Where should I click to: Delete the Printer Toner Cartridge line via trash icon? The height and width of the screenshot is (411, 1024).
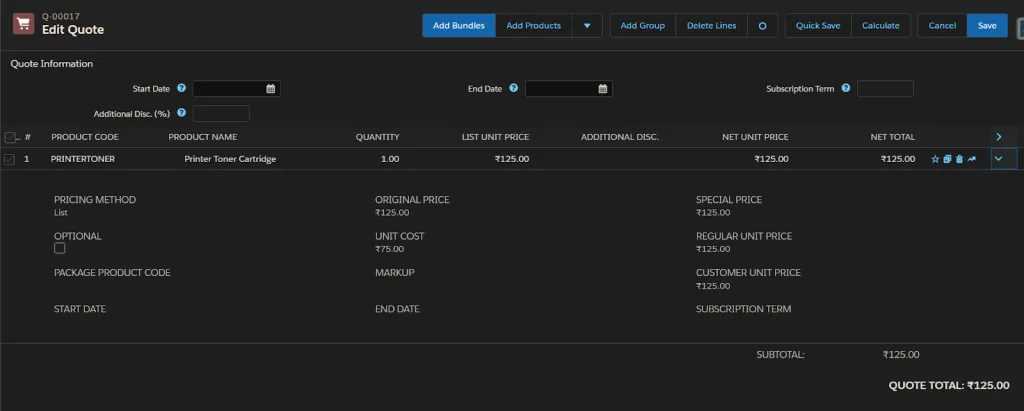click(x=959, y=159)
